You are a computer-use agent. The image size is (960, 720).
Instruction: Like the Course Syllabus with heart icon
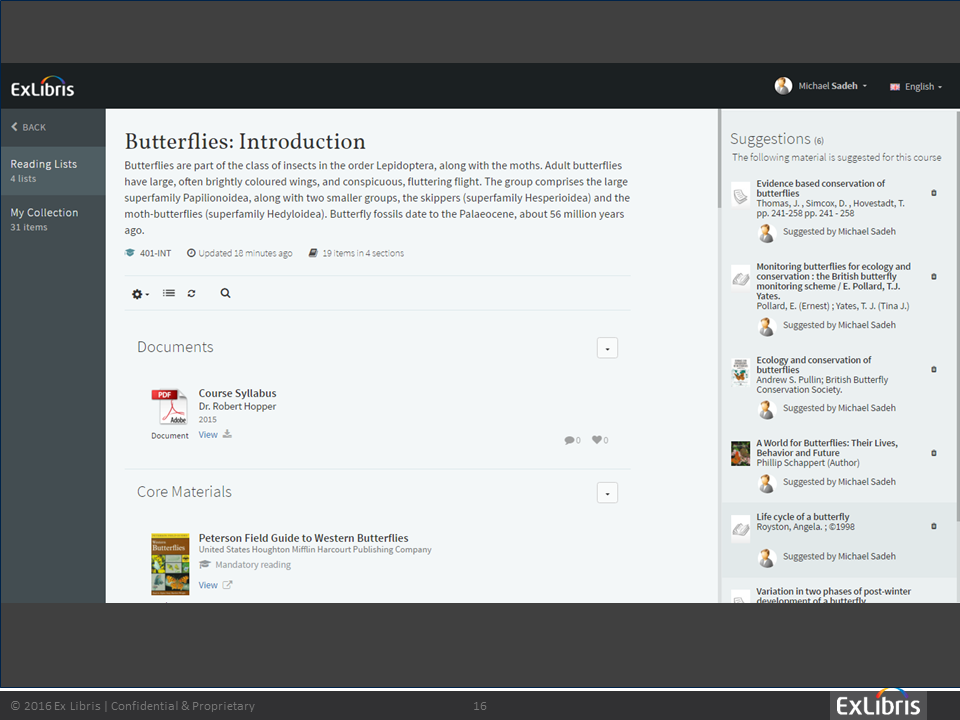598,440
